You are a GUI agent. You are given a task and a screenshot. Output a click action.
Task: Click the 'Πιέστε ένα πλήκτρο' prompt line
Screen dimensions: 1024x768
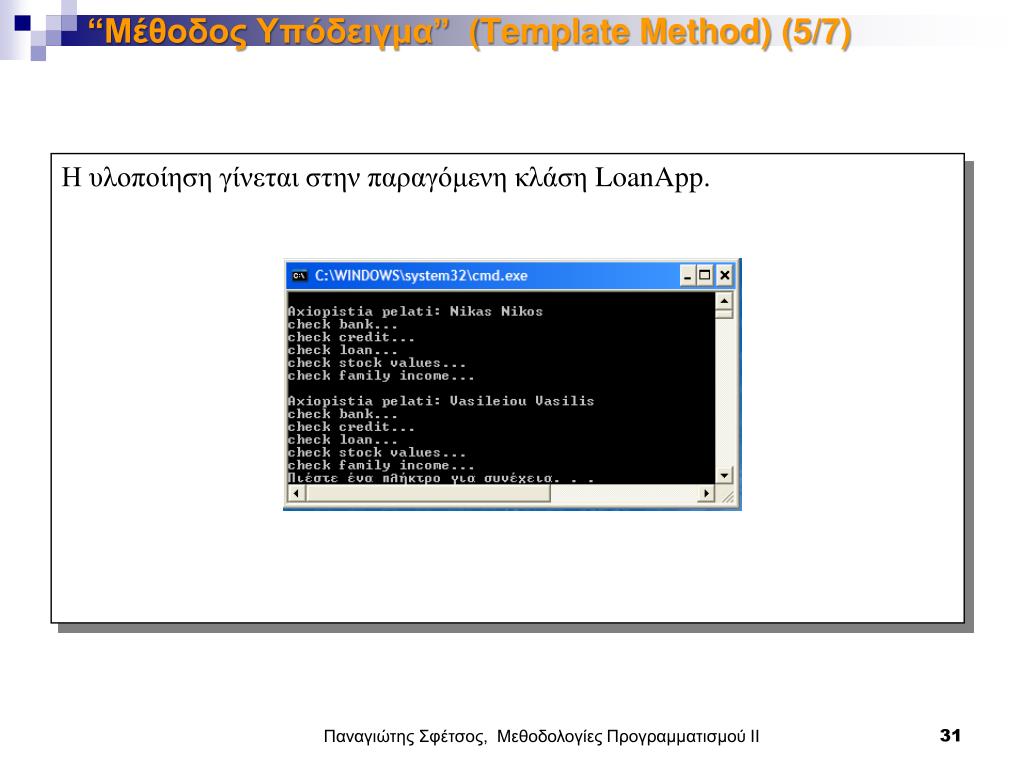click(441, 478)
